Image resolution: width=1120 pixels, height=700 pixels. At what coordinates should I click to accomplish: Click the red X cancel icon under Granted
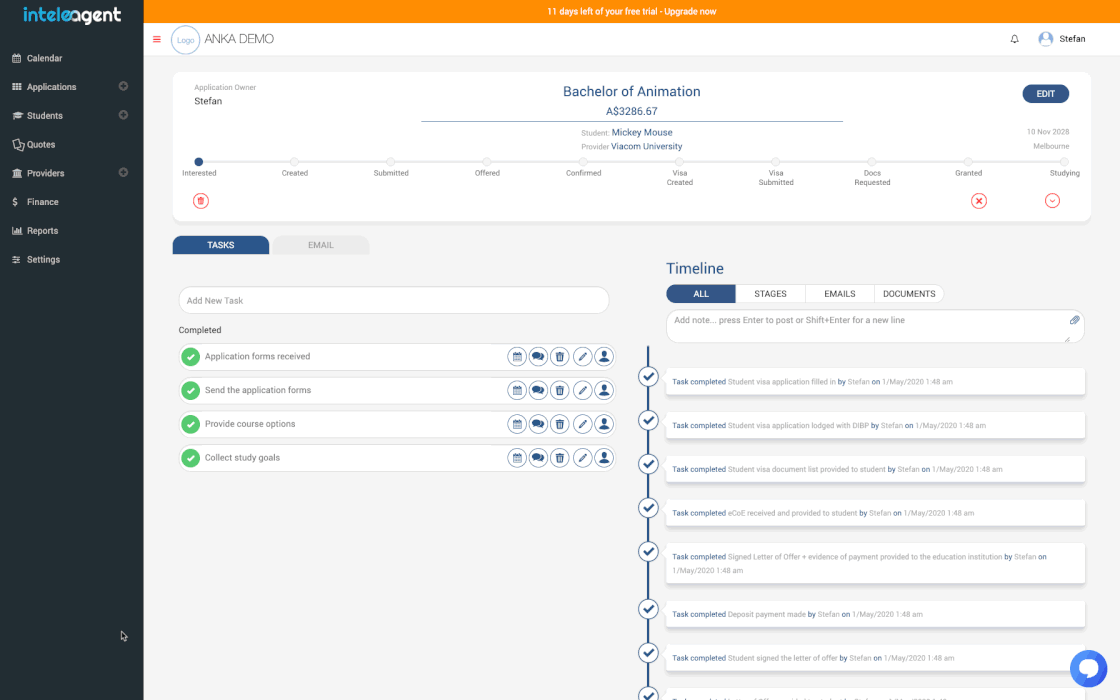coord(979,201)
